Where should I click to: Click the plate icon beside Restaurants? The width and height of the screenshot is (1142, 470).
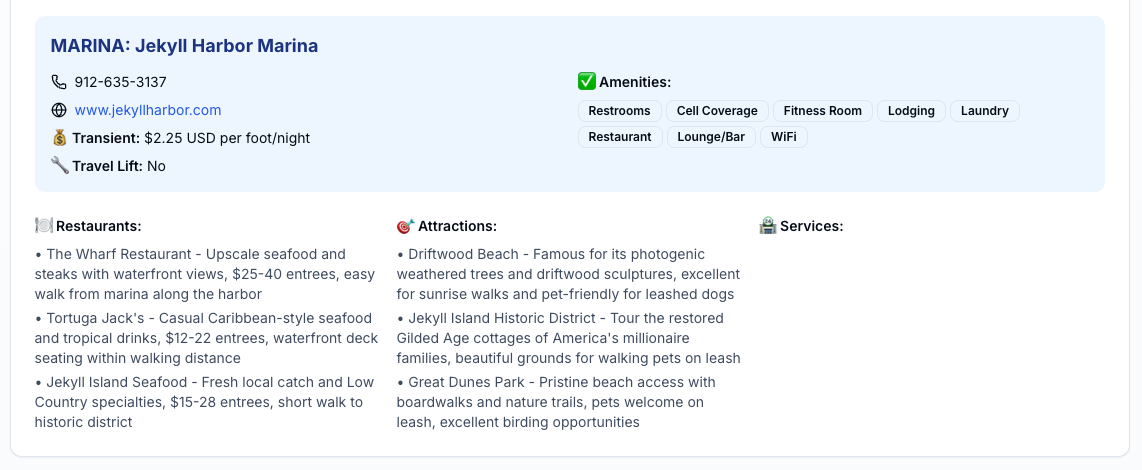tap(43, 226)
